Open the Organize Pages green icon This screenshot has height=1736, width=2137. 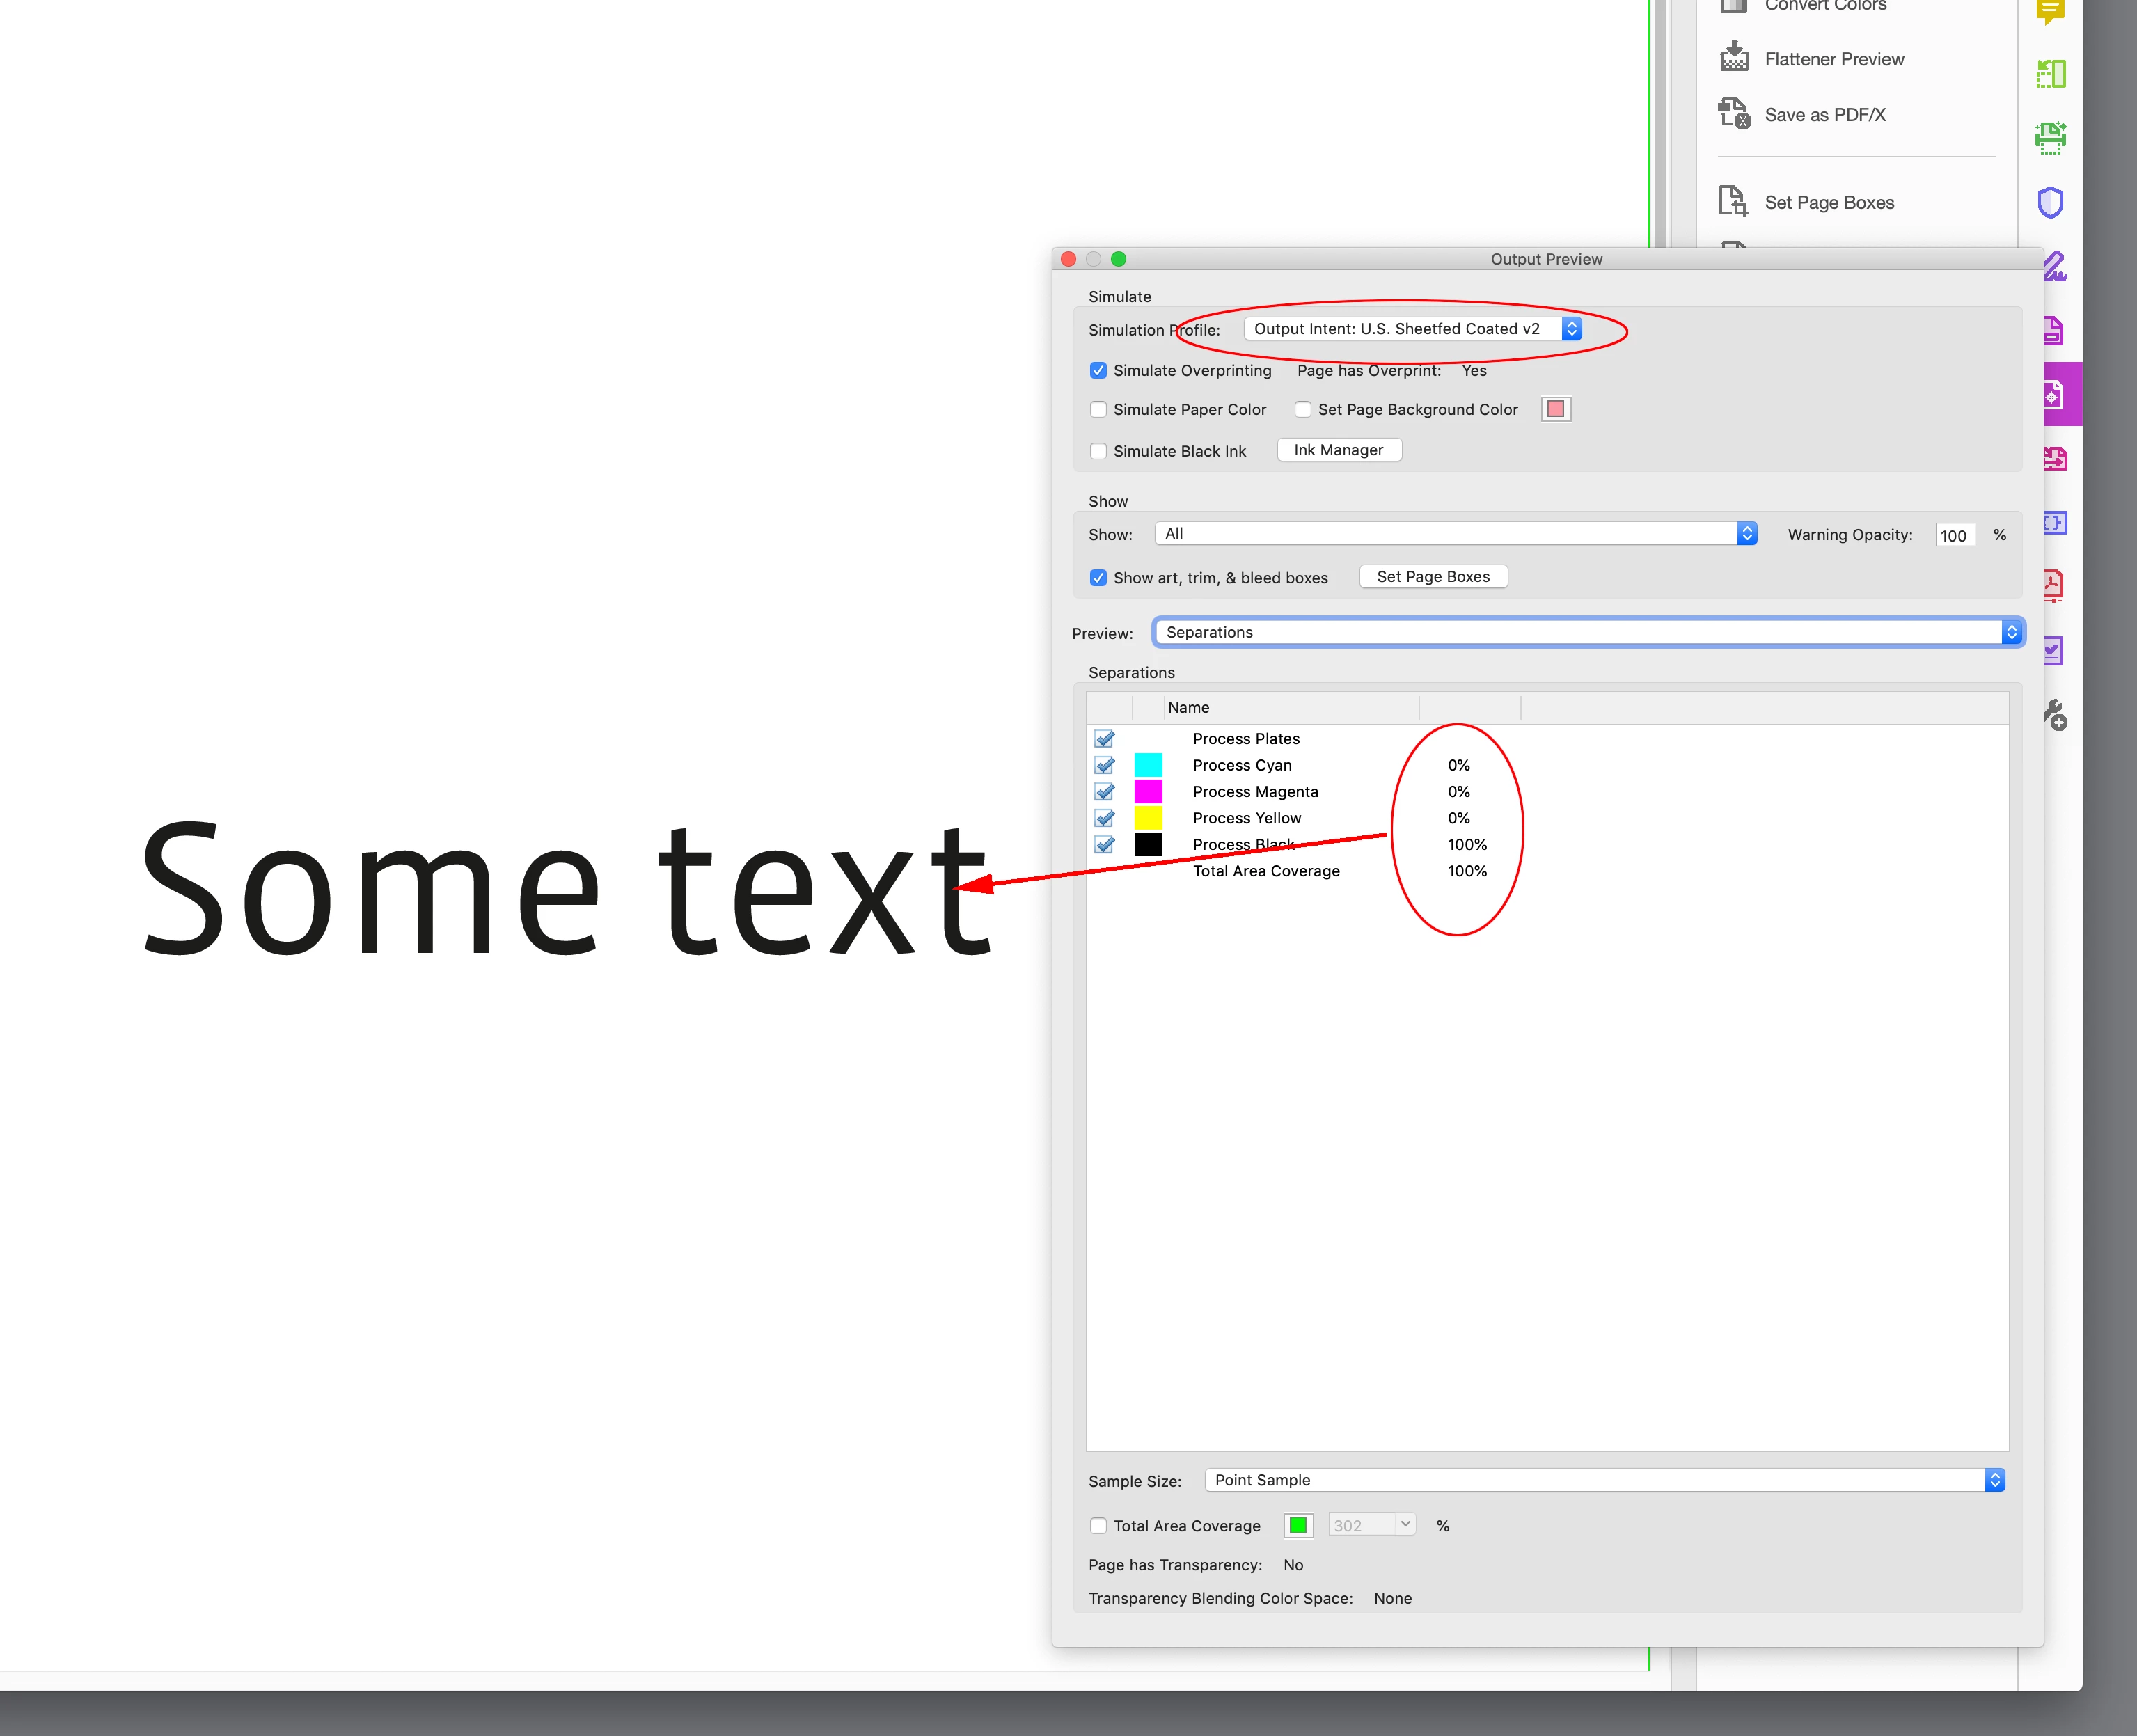click(2050, 74)
